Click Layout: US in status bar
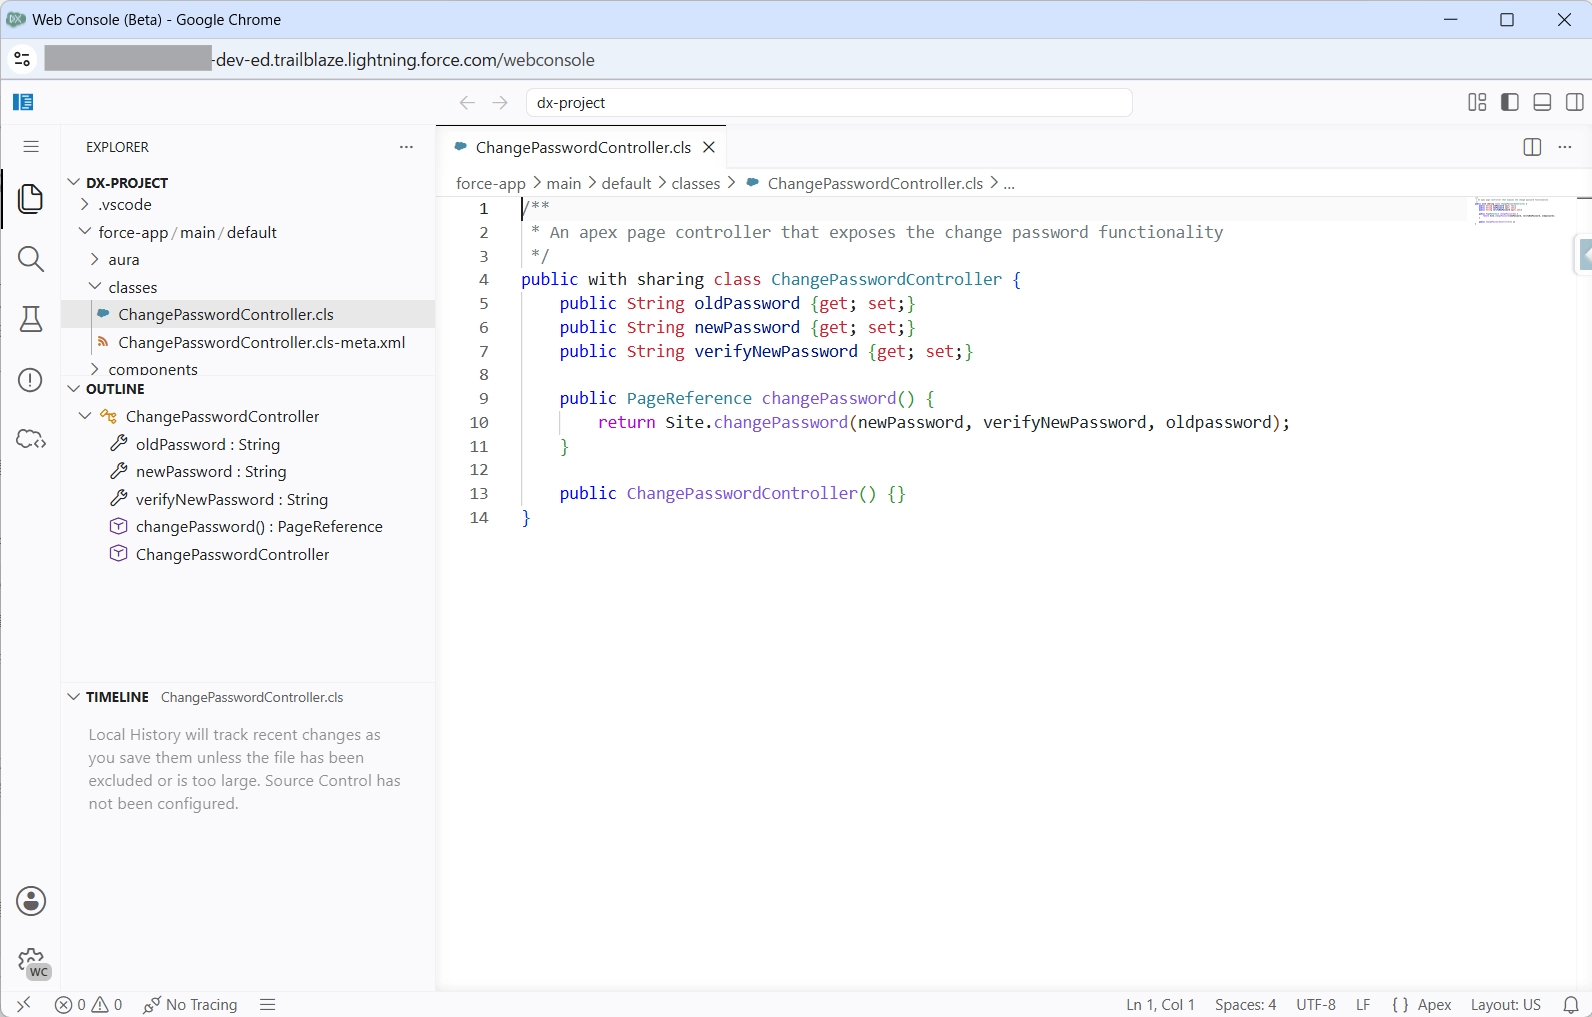 click(1505, 1004)
